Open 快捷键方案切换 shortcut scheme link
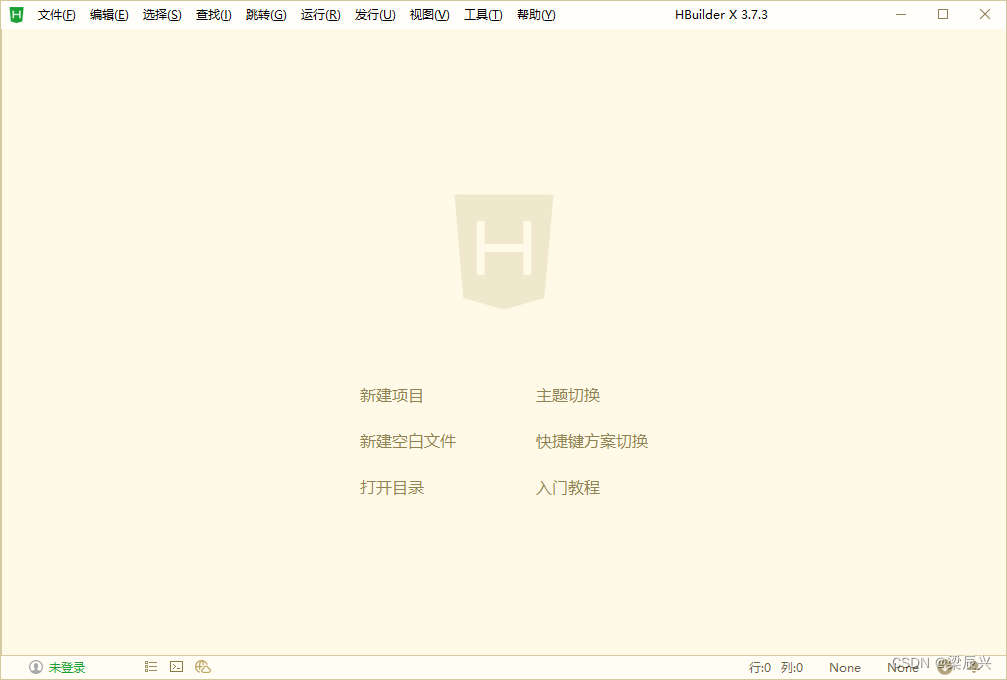Image resolution: width=1007 pixels, height=680 pixels. pos(592,442)
